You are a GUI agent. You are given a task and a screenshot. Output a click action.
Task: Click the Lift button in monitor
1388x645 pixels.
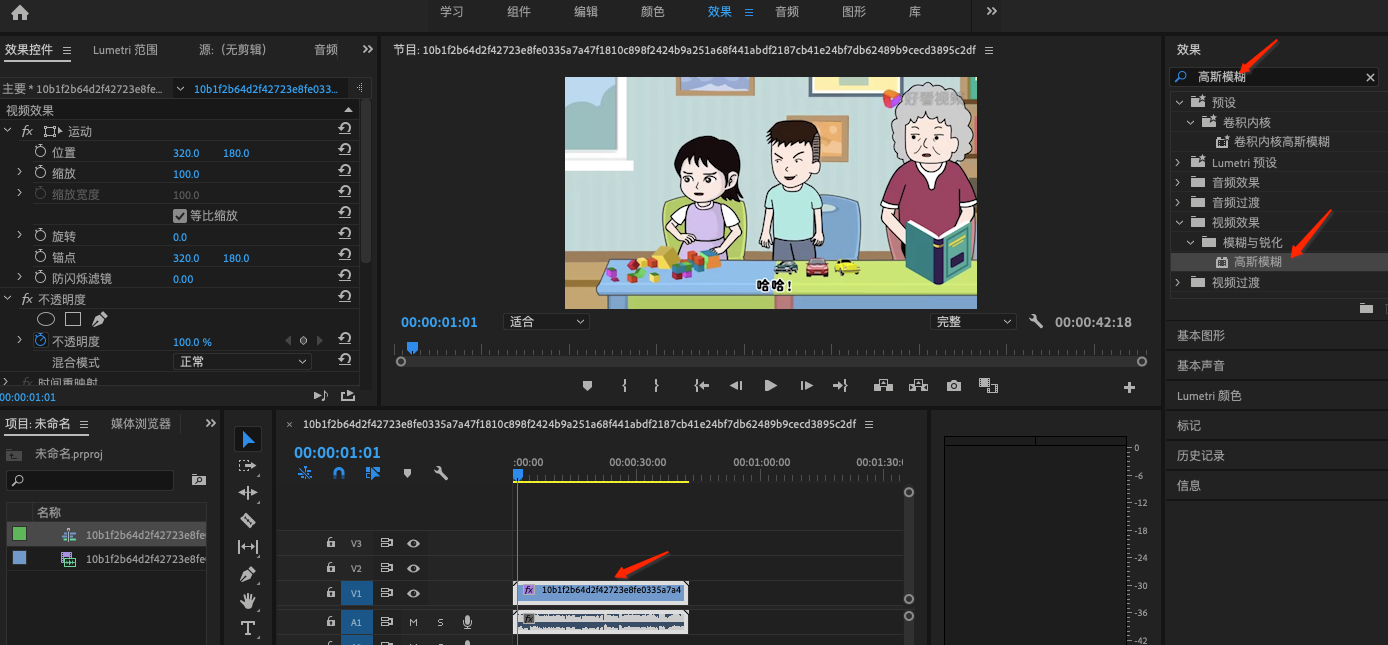[x=883, y=385]
